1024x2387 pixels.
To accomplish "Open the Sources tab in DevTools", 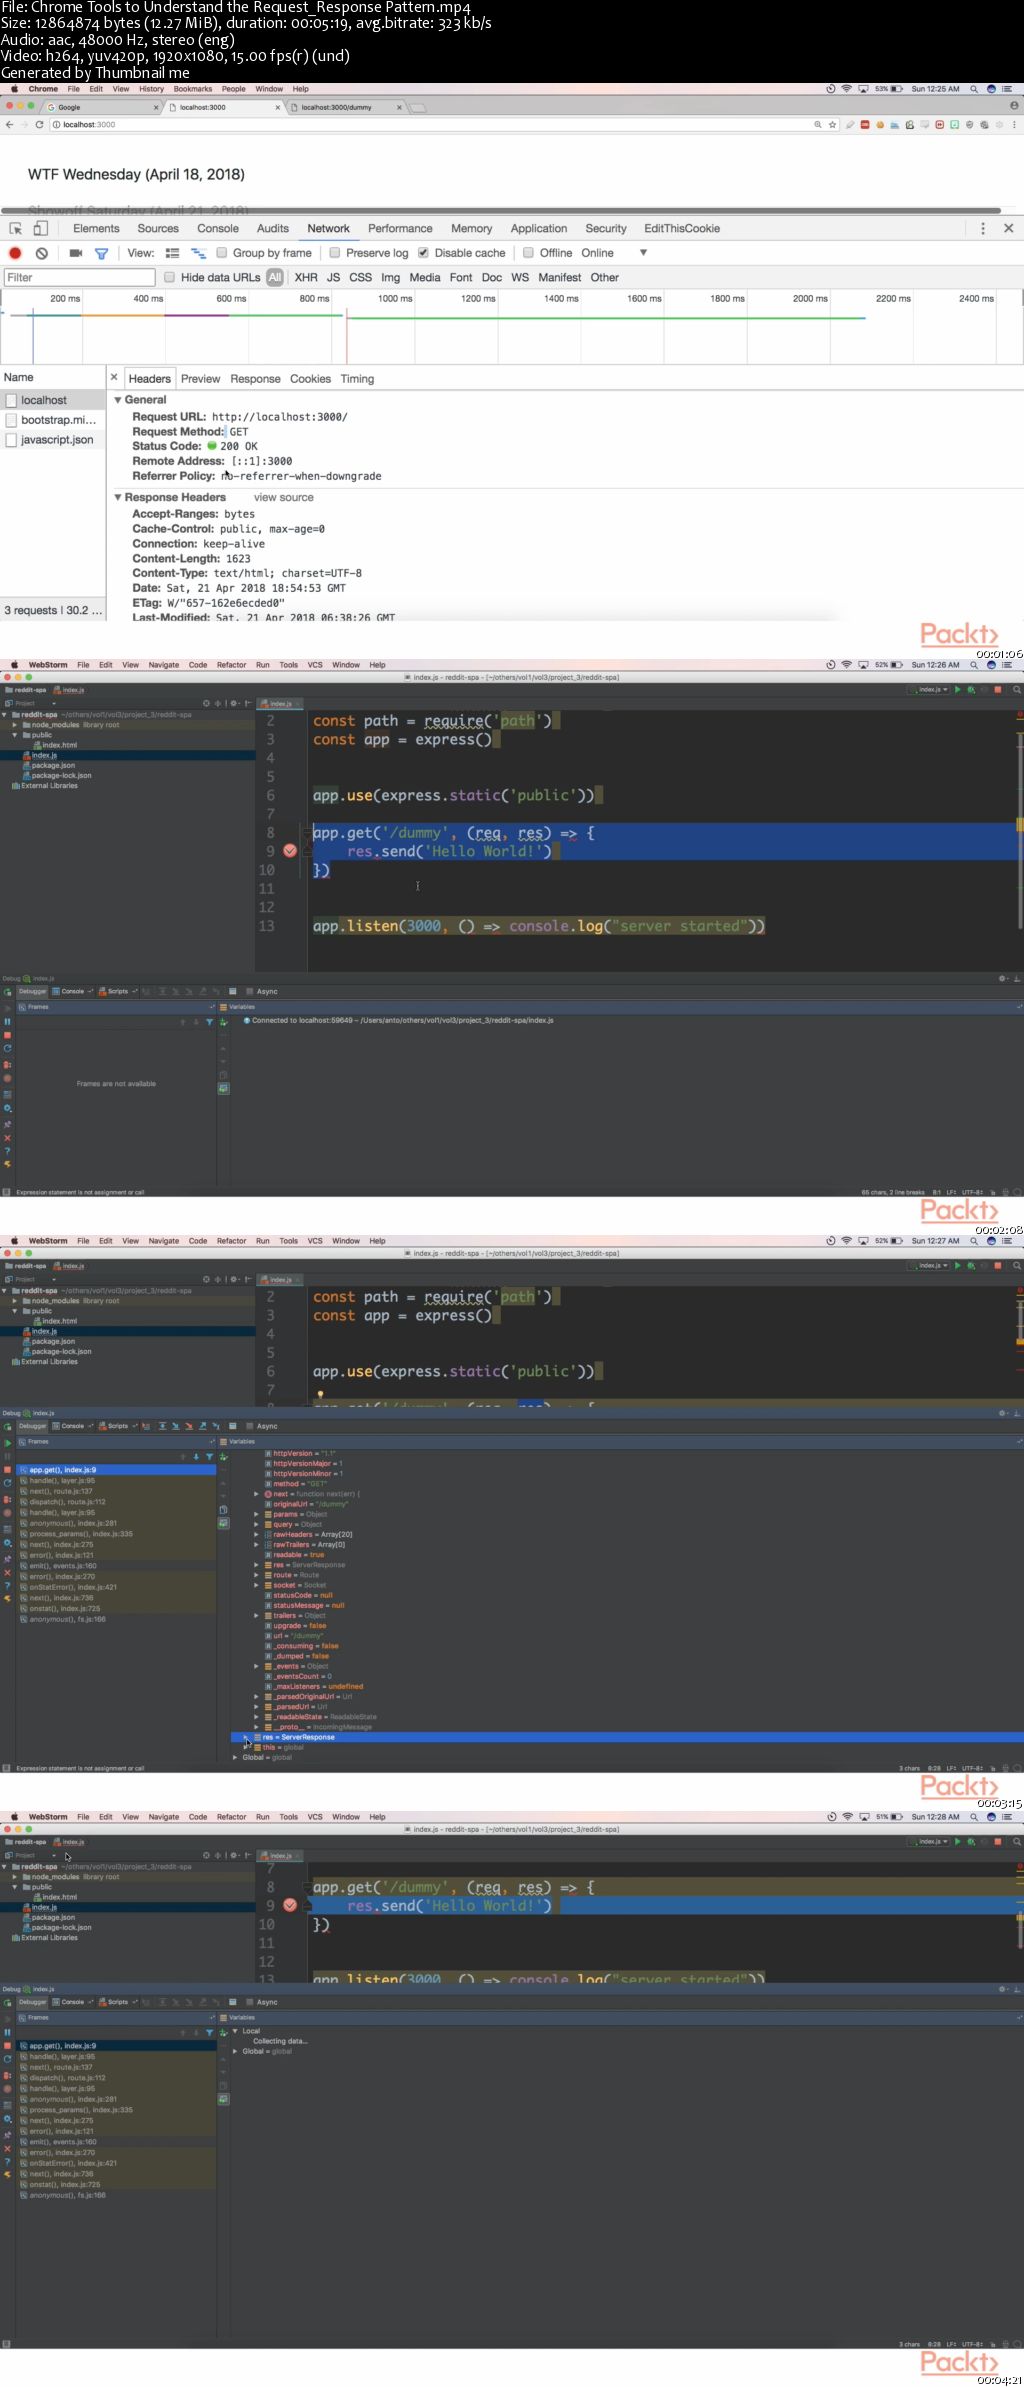I will (x=158, y=228).
